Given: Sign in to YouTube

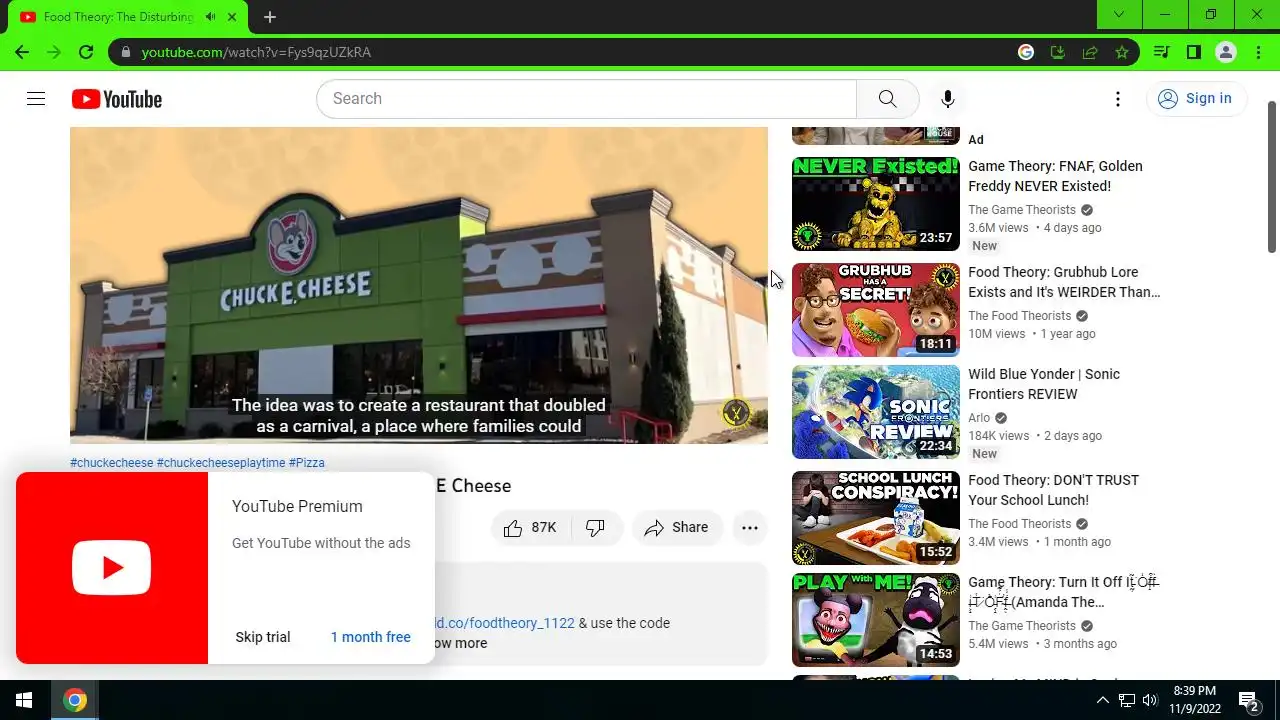Looking at the screenshot, I should click(1195, 98).
